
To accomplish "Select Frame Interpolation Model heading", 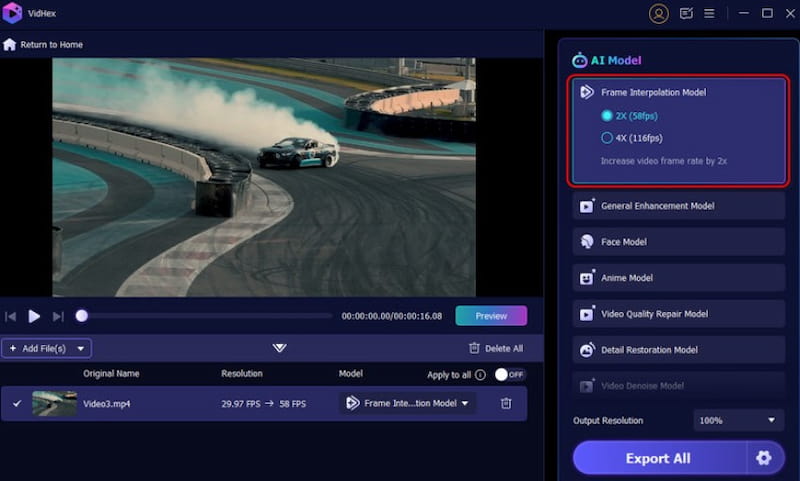I will click(654, 92).
